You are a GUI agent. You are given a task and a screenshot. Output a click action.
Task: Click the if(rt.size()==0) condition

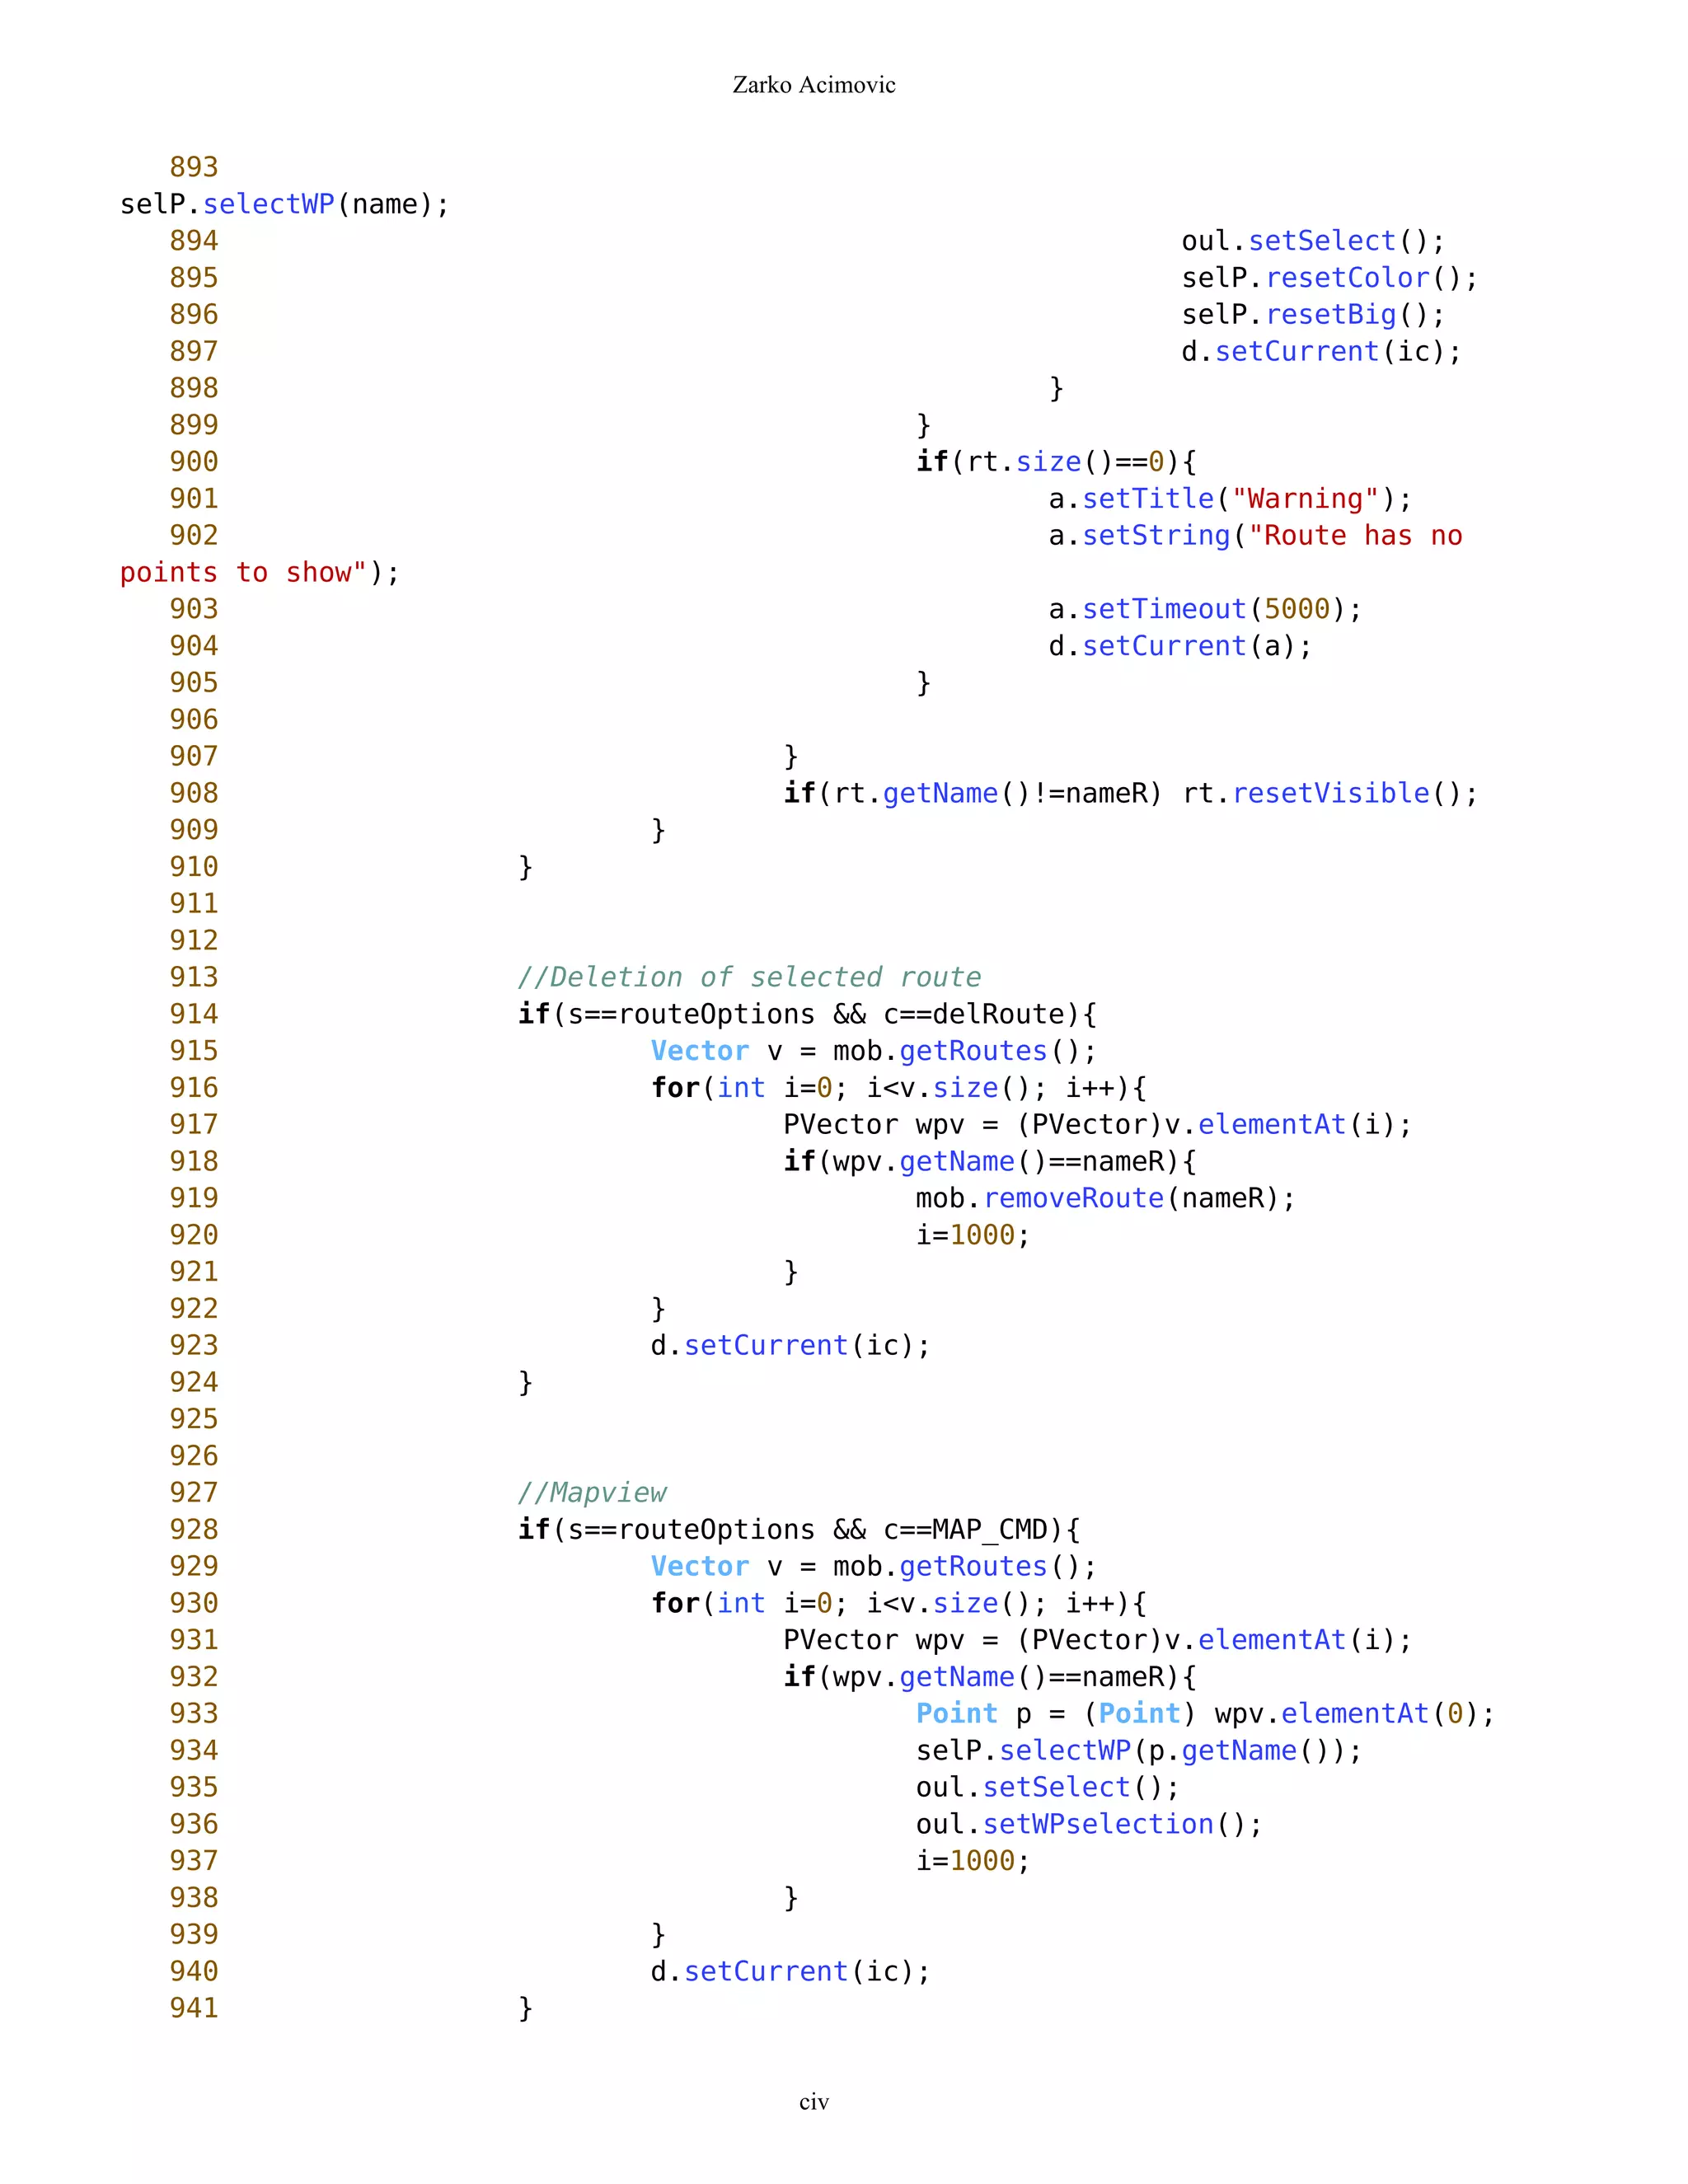coord(1056,462)
